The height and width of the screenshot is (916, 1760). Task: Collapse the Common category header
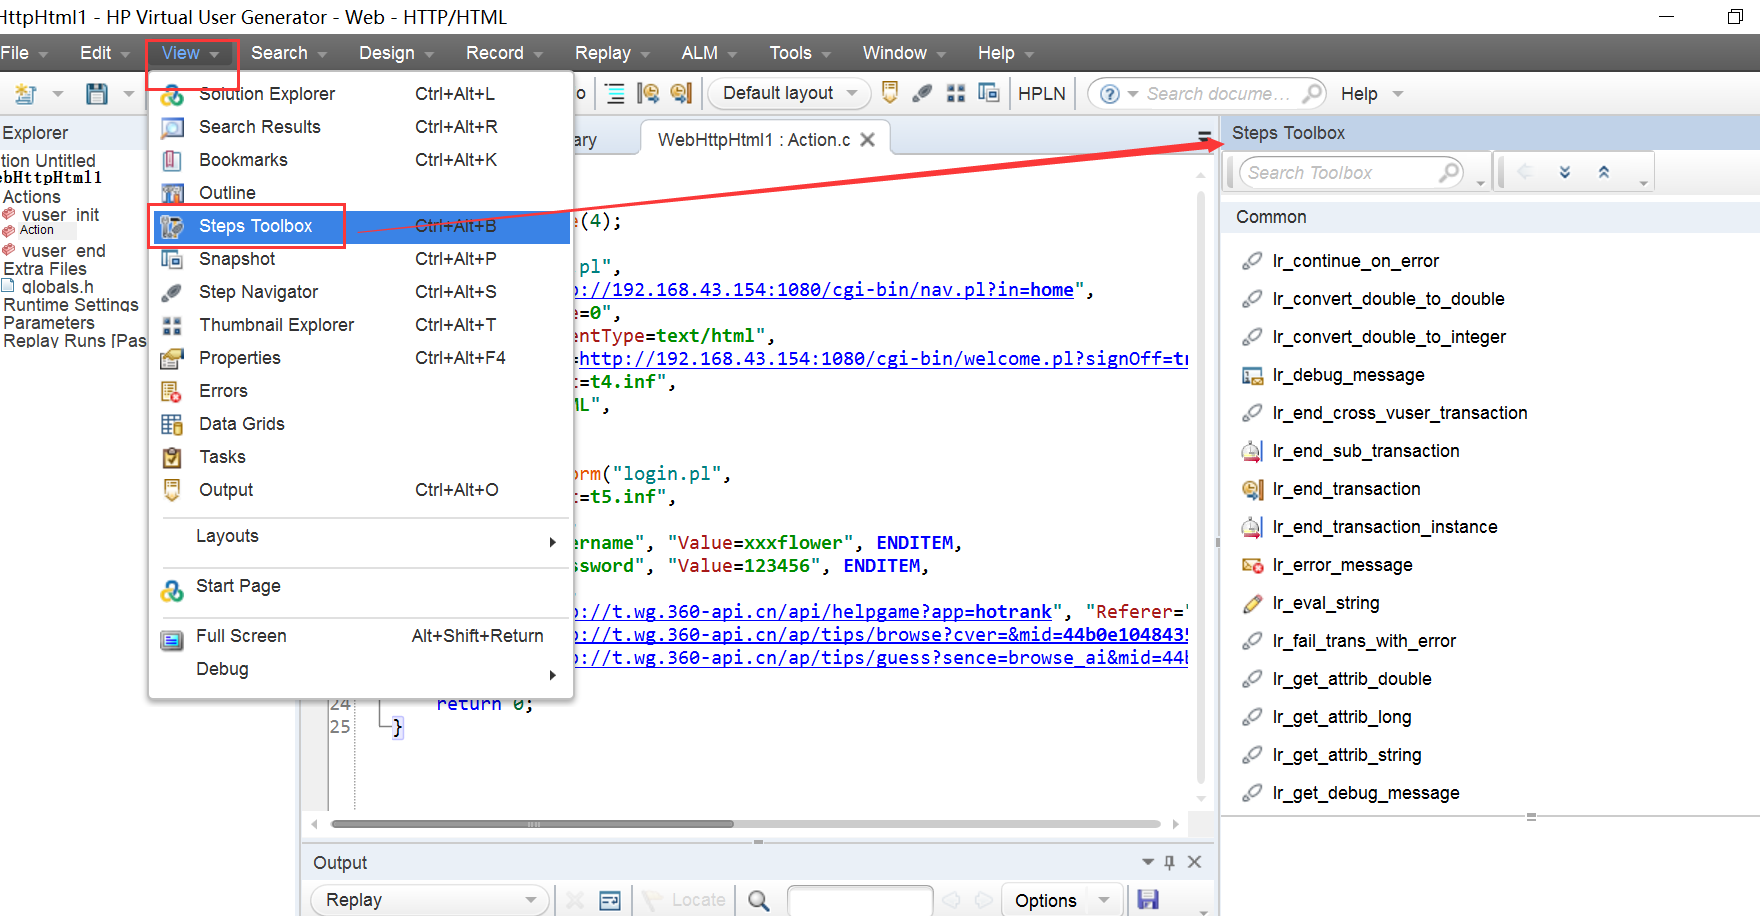(x=1490, y=217)
